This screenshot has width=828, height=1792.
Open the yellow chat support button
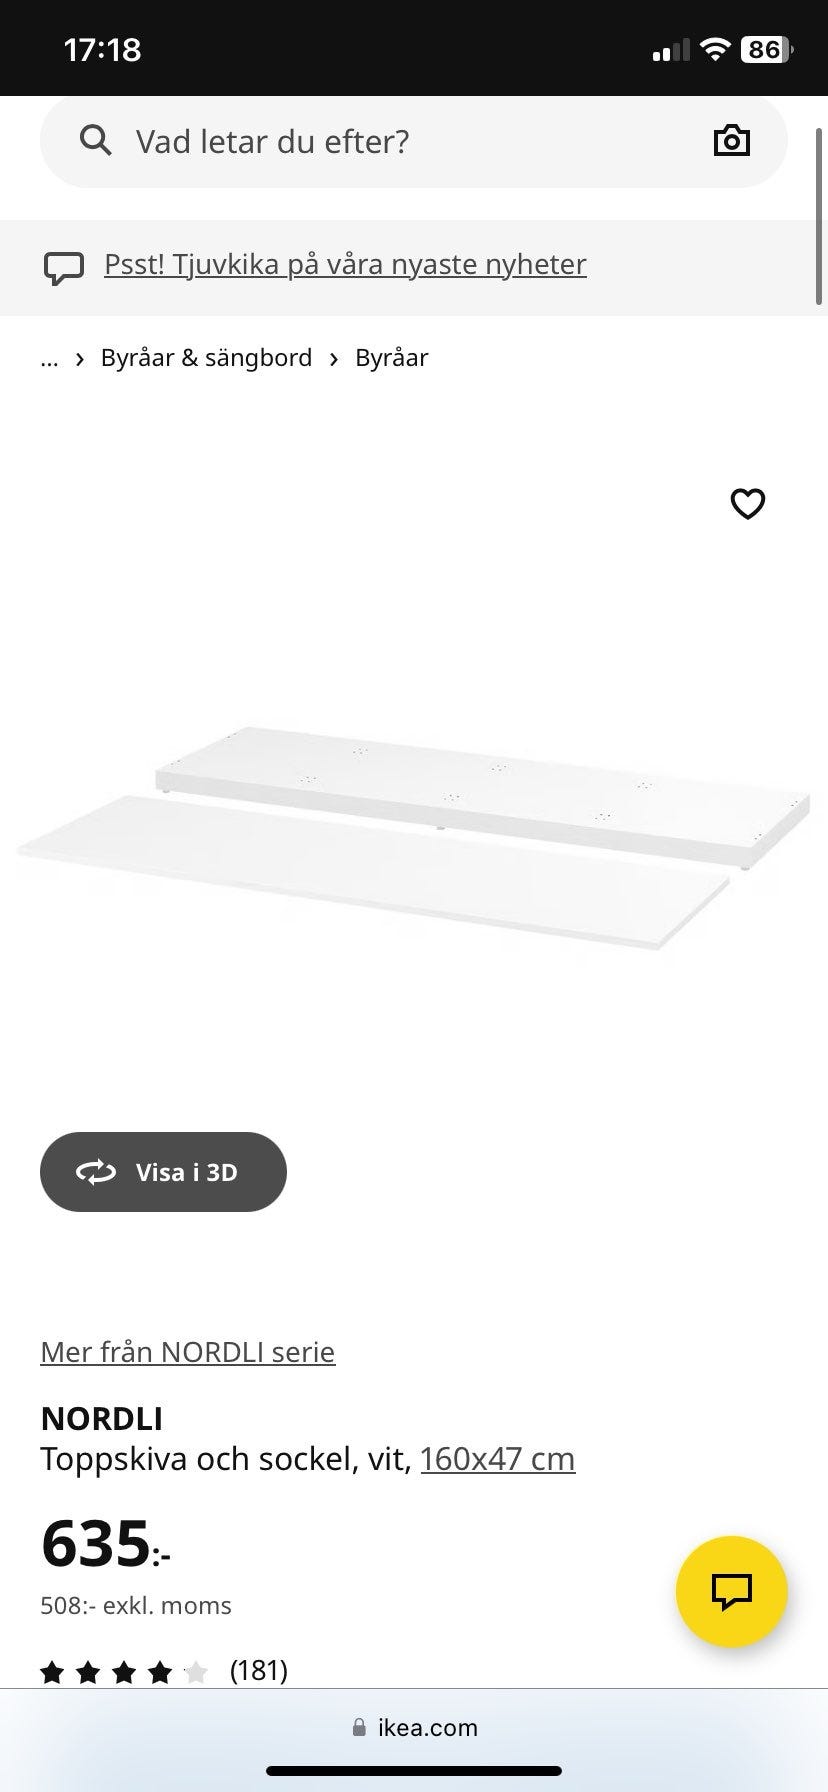[732, 1591]
